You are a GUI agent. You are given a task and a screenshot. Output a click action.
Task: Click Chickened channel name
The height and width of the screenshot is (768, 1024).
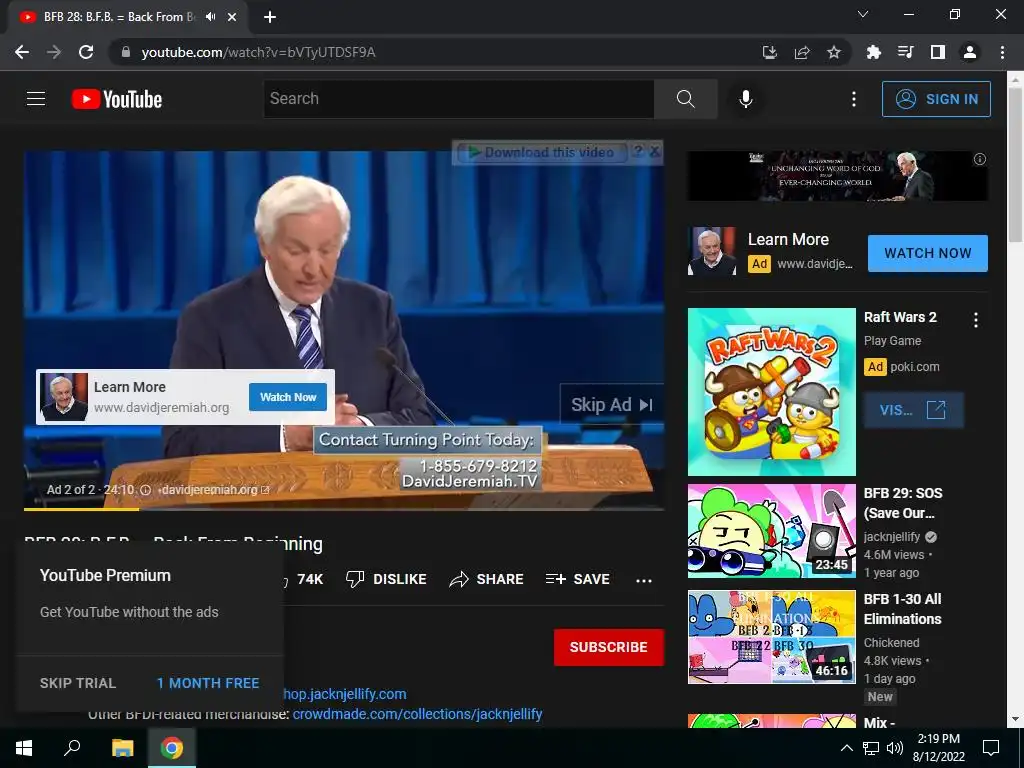click(x=891, y=643)
